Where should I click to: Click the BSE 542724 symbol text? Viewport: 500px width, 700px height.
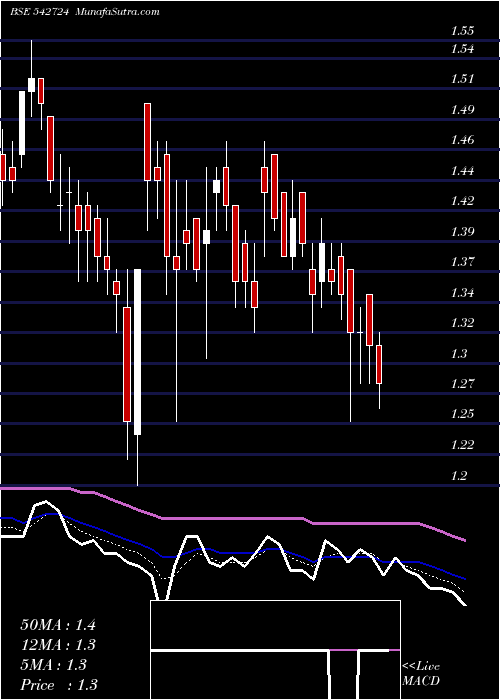(39, 12)
